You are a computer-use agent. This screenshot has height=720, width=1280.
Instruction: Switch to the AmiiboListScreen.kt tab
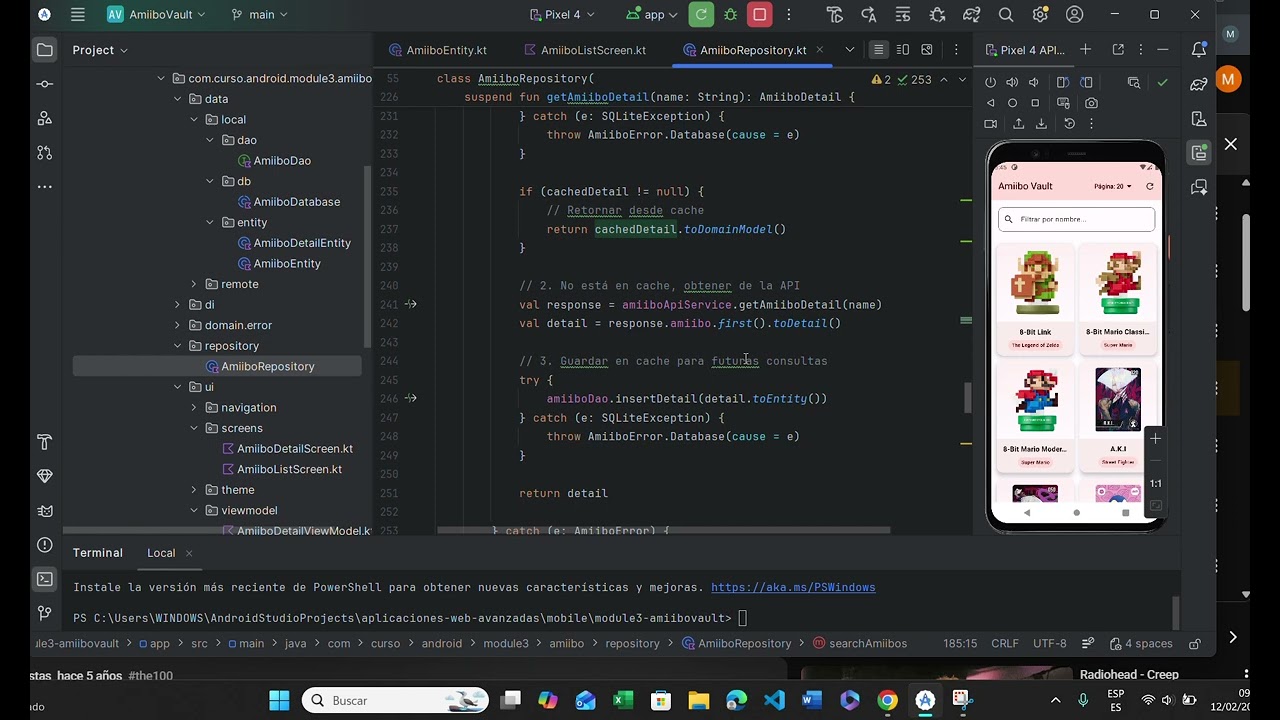(x=584, y=50)
